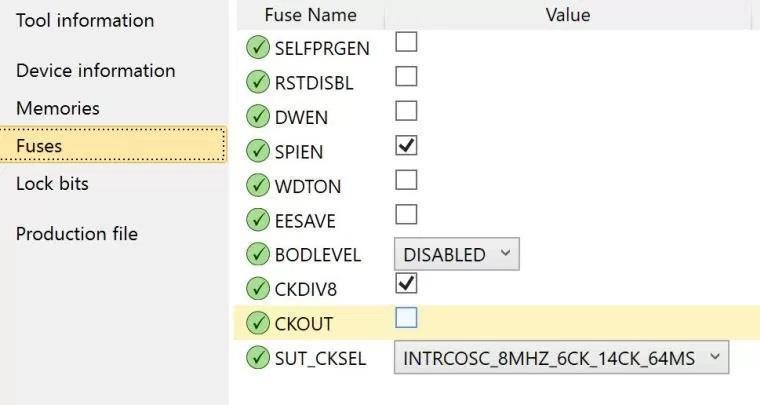This screenshot has height=405, width=760.
Task: Switch to the Lock bits page
Action: click(x=52, y=184)
